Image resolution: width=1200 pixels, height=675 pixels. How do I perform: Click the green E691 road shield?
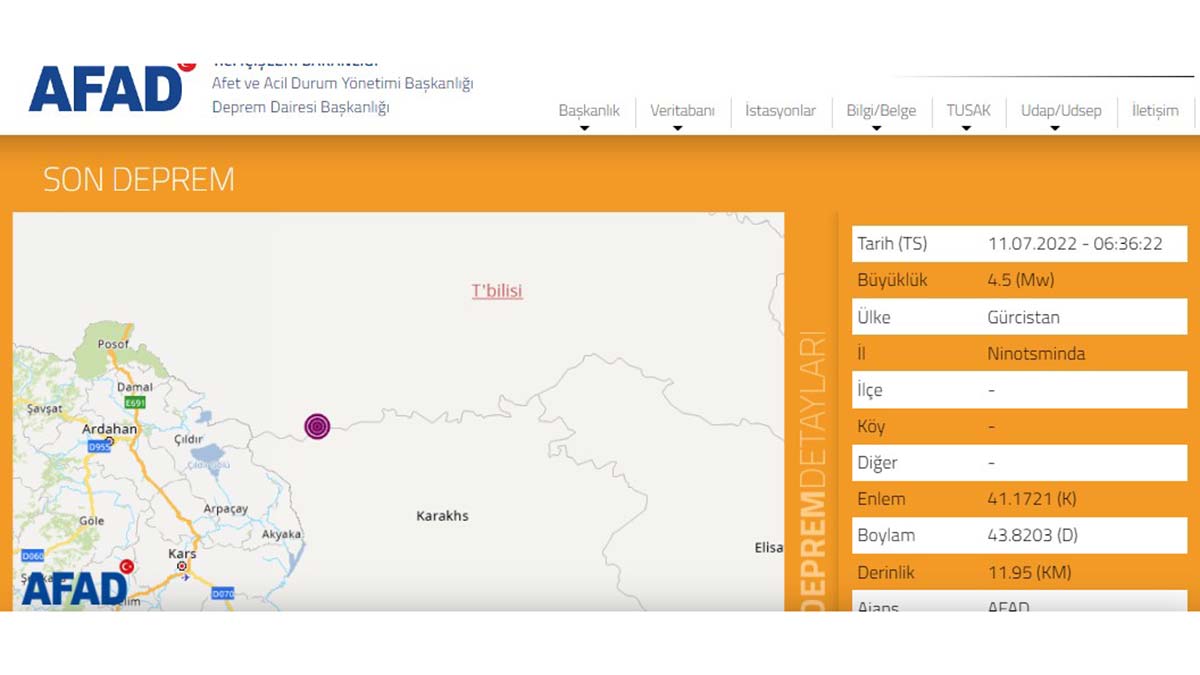(134, 402)
